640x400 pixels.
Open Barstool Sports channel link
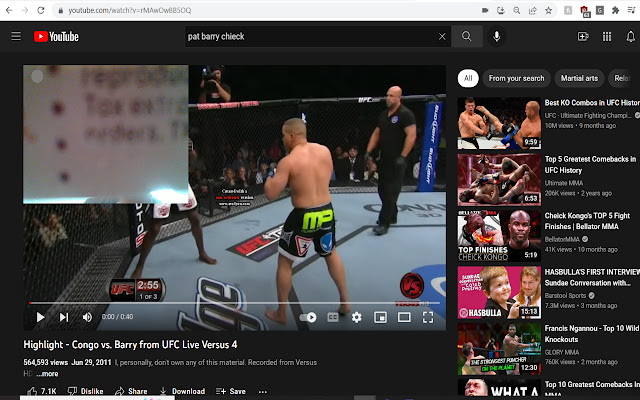[565, 296]
